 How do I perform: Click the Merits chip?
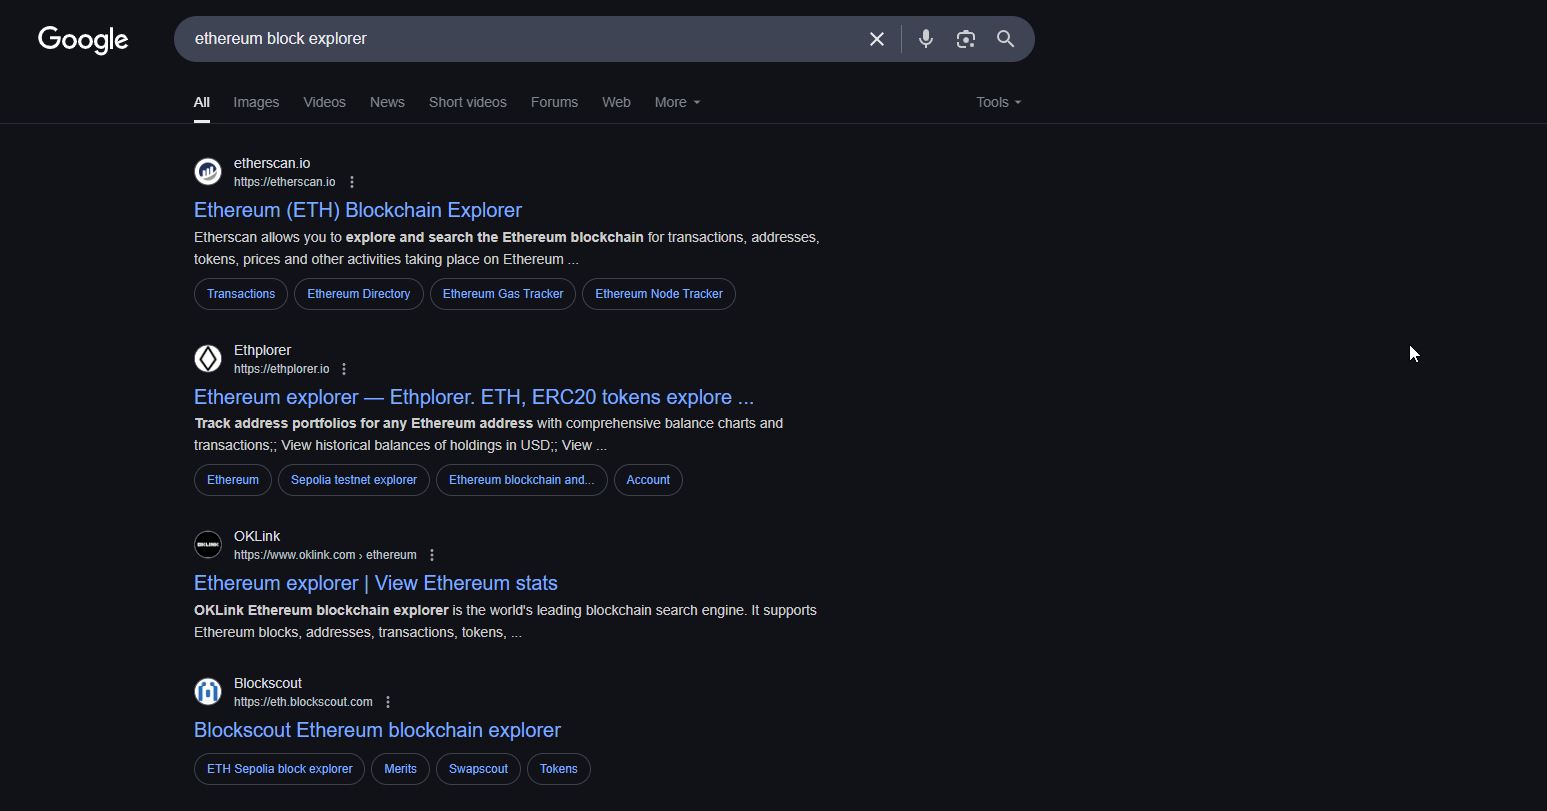click(x=400, y=769)
